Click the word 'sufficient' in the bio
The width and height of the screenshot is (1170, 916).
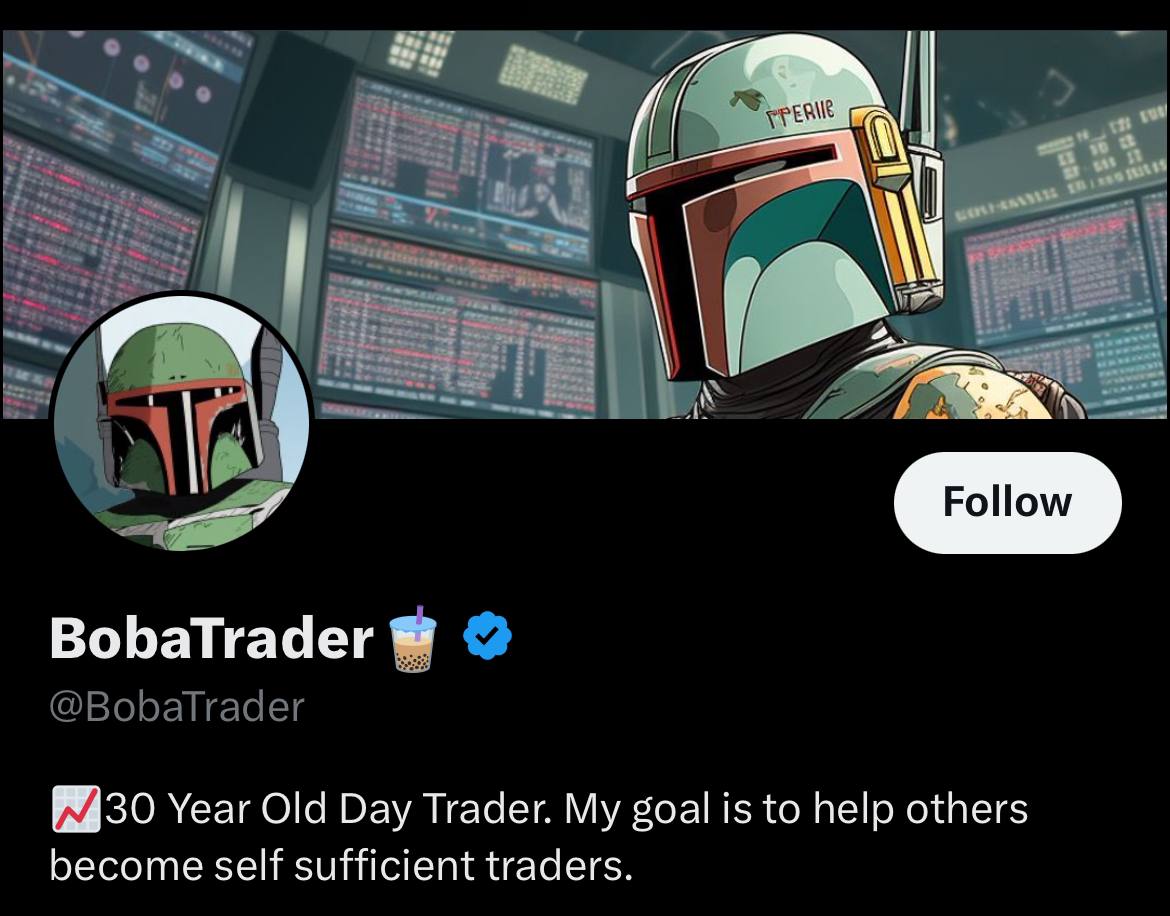[384, 865]
